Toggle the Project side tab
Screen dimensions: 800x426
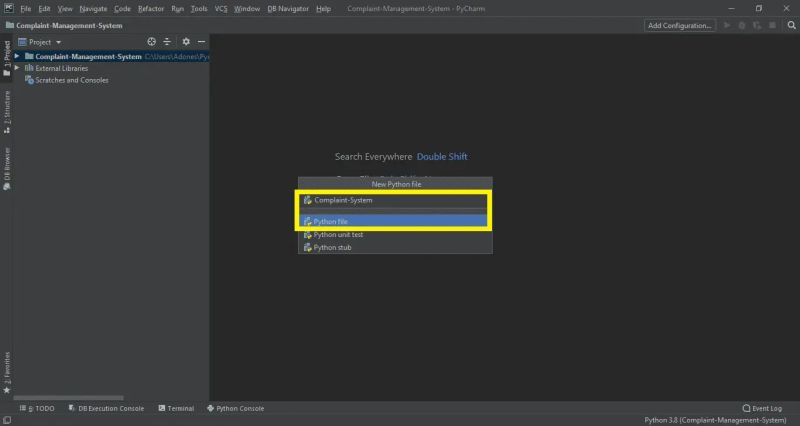pos(7,59)
